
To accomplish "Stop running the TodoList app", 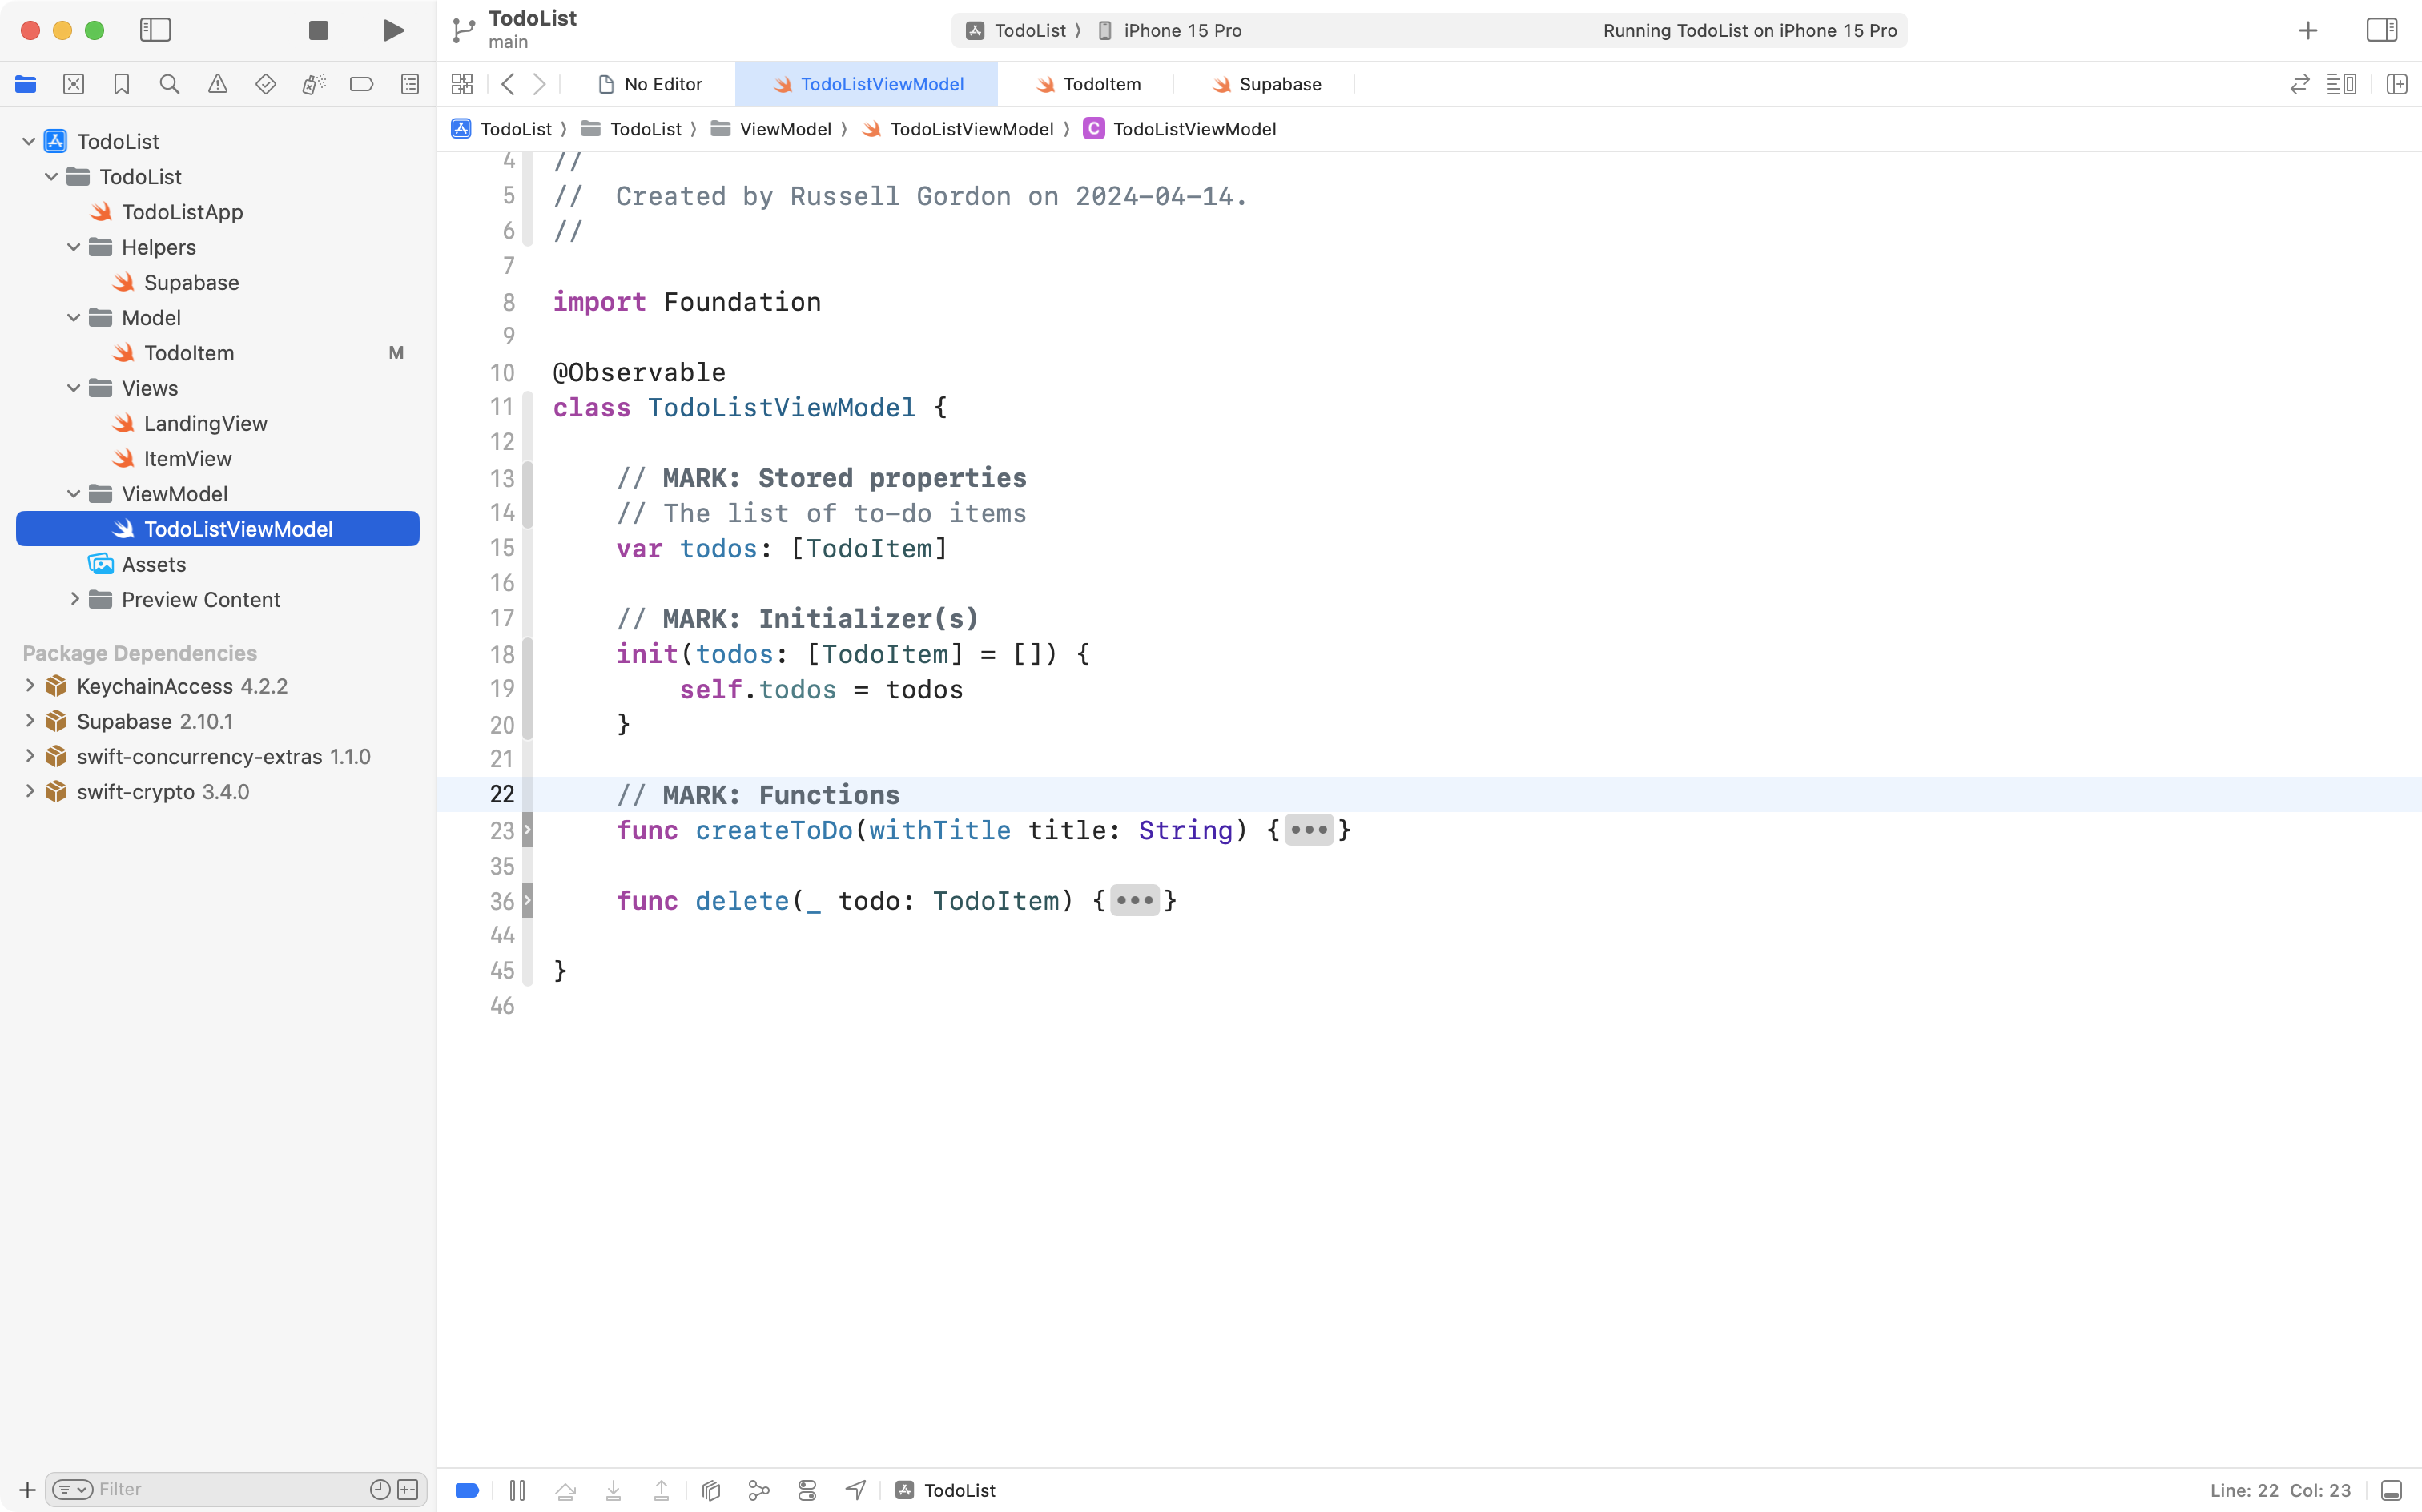I will (318, 30).
